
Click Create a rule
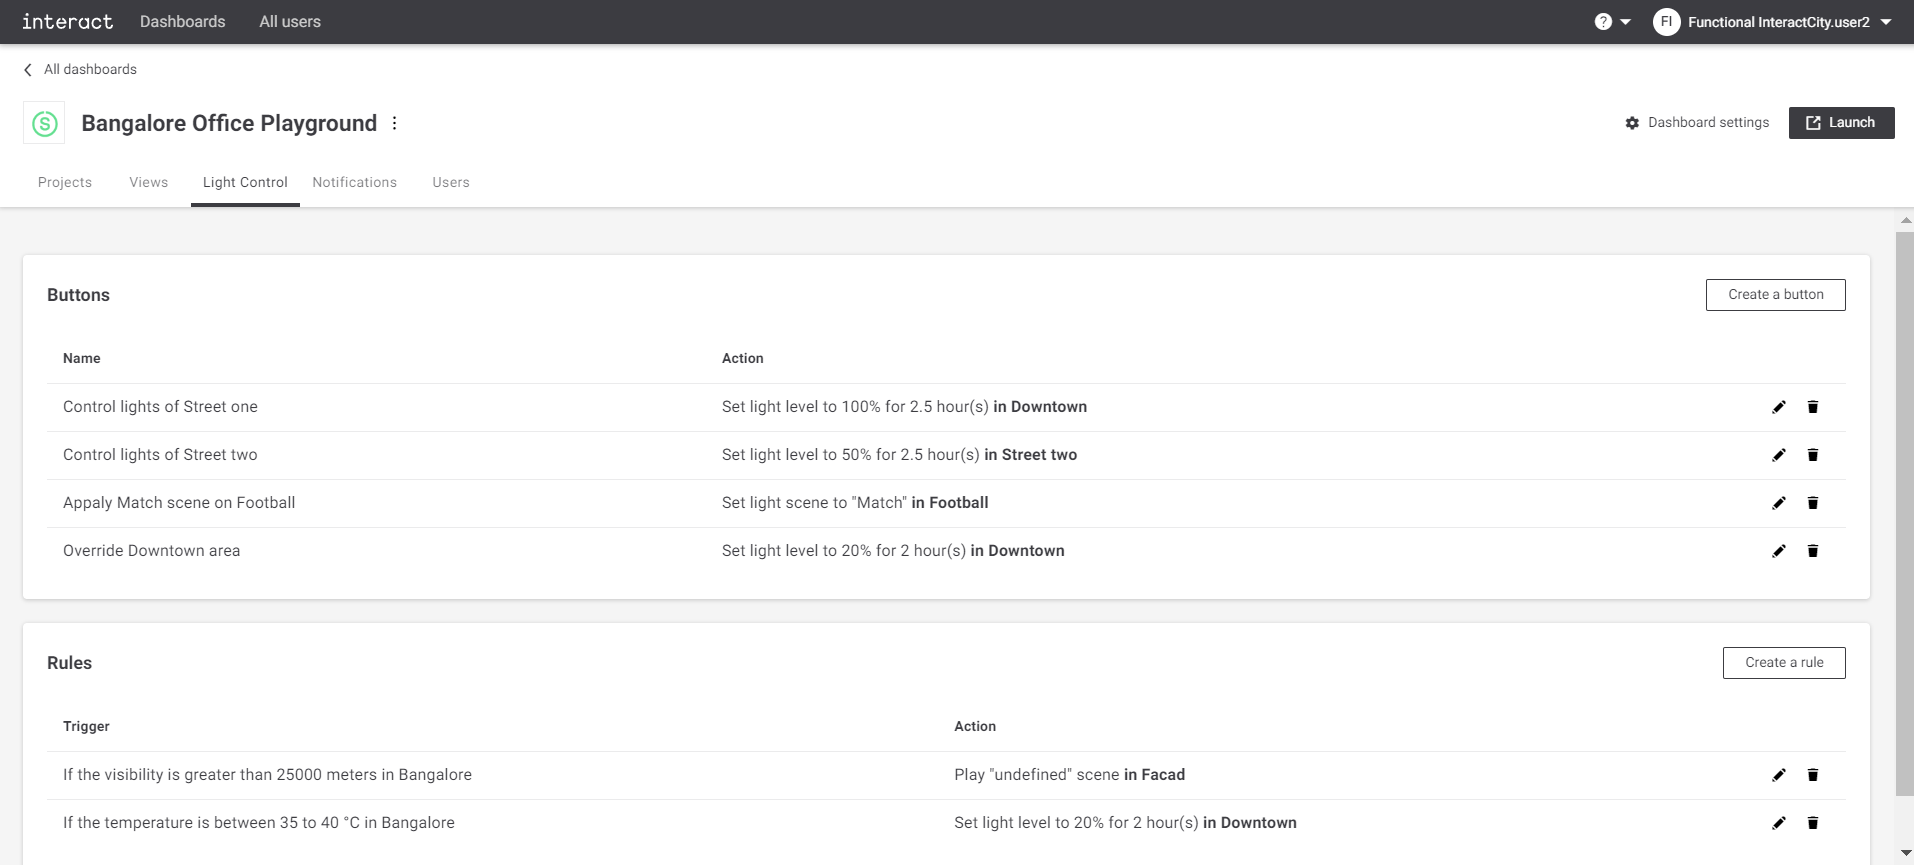coord(1783,663)
